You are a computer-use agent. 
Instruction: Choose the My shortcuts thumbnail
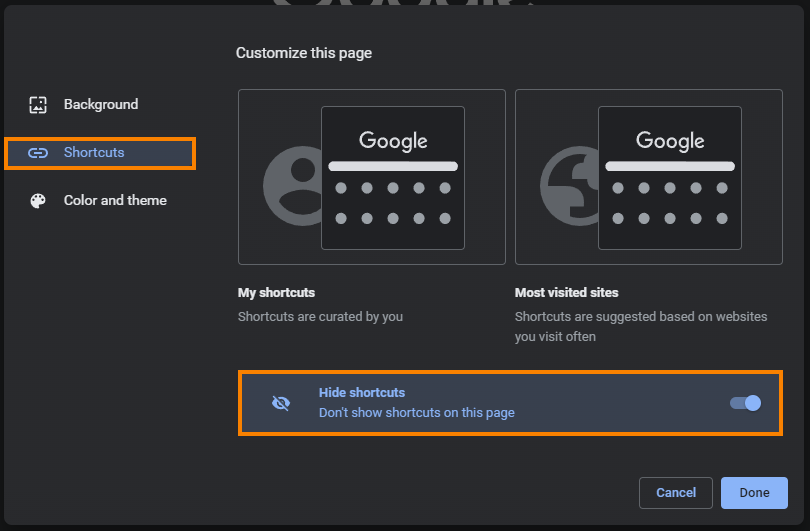[372, 177]
